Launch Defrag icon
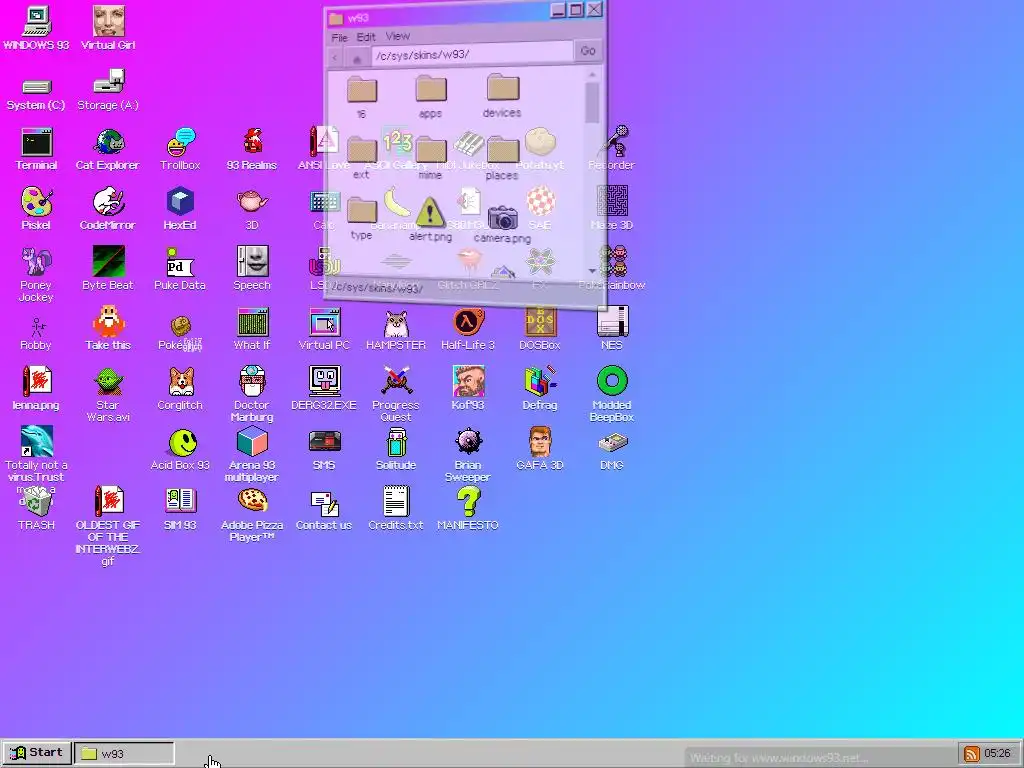This screenshot has width=1024, height=768. coord(540,389)
